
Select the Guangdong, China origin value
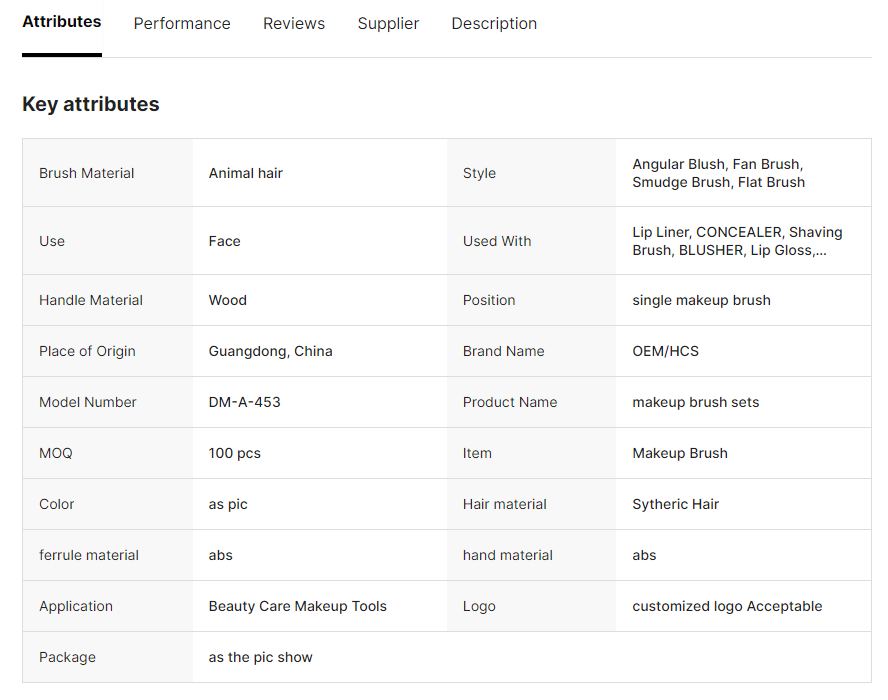point(271,351)
